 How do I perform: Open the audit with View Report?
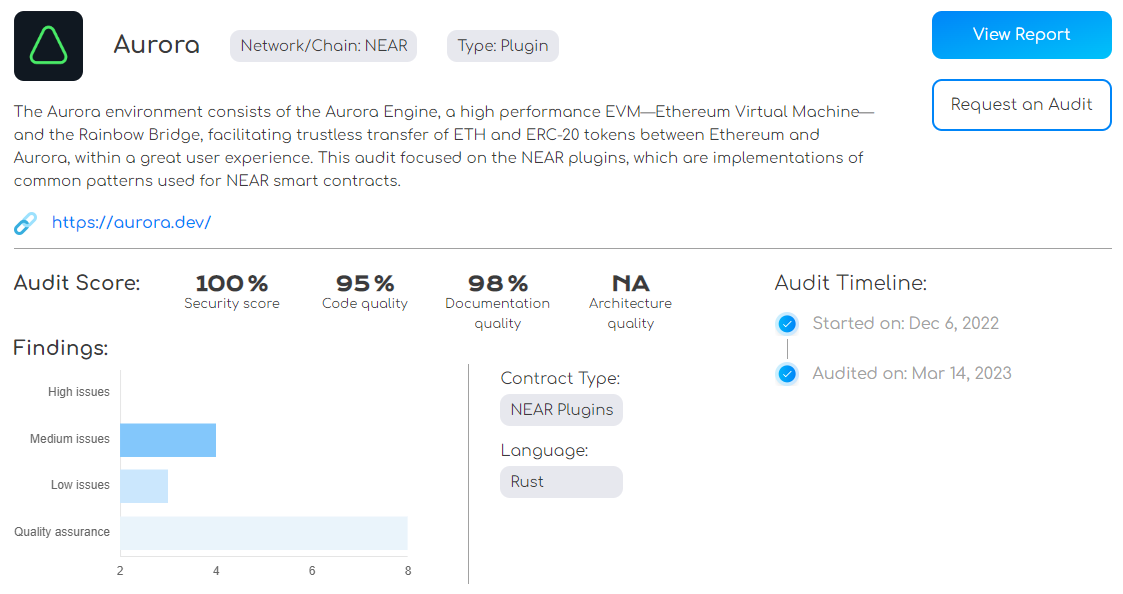[x=1021, y=34]
